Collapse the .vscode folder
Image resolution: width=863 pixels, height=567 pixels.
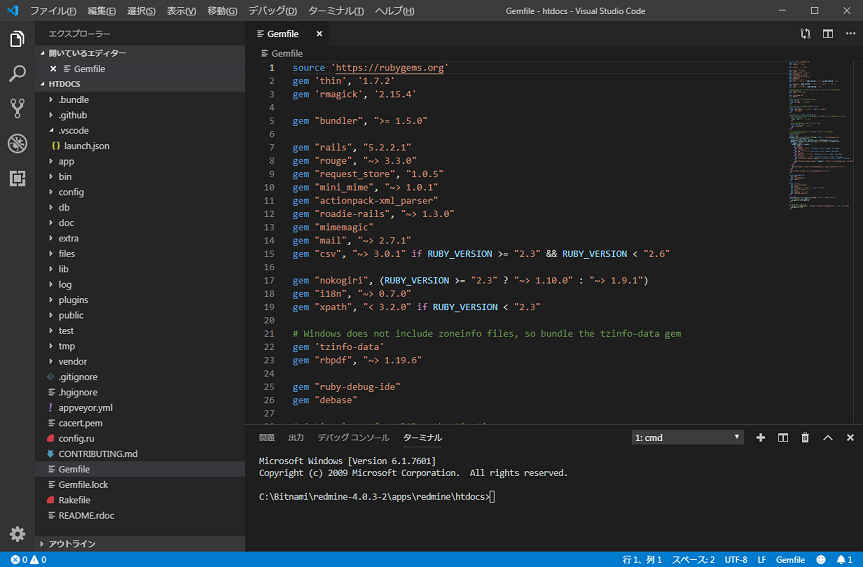click(140, 130)
